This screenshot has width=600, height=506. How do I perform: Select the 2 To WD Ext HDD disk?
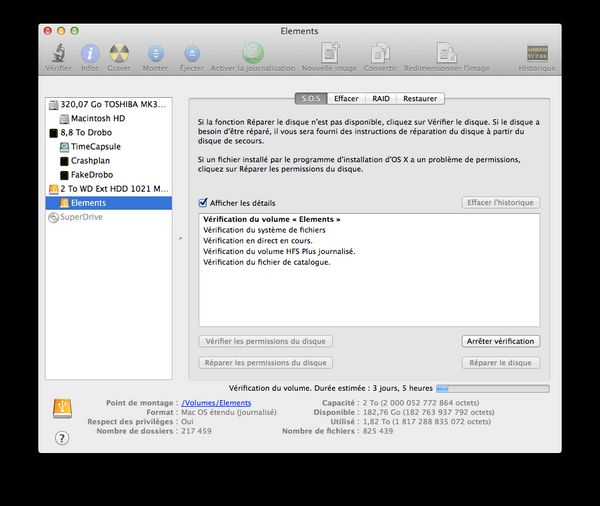click(112, 188)
